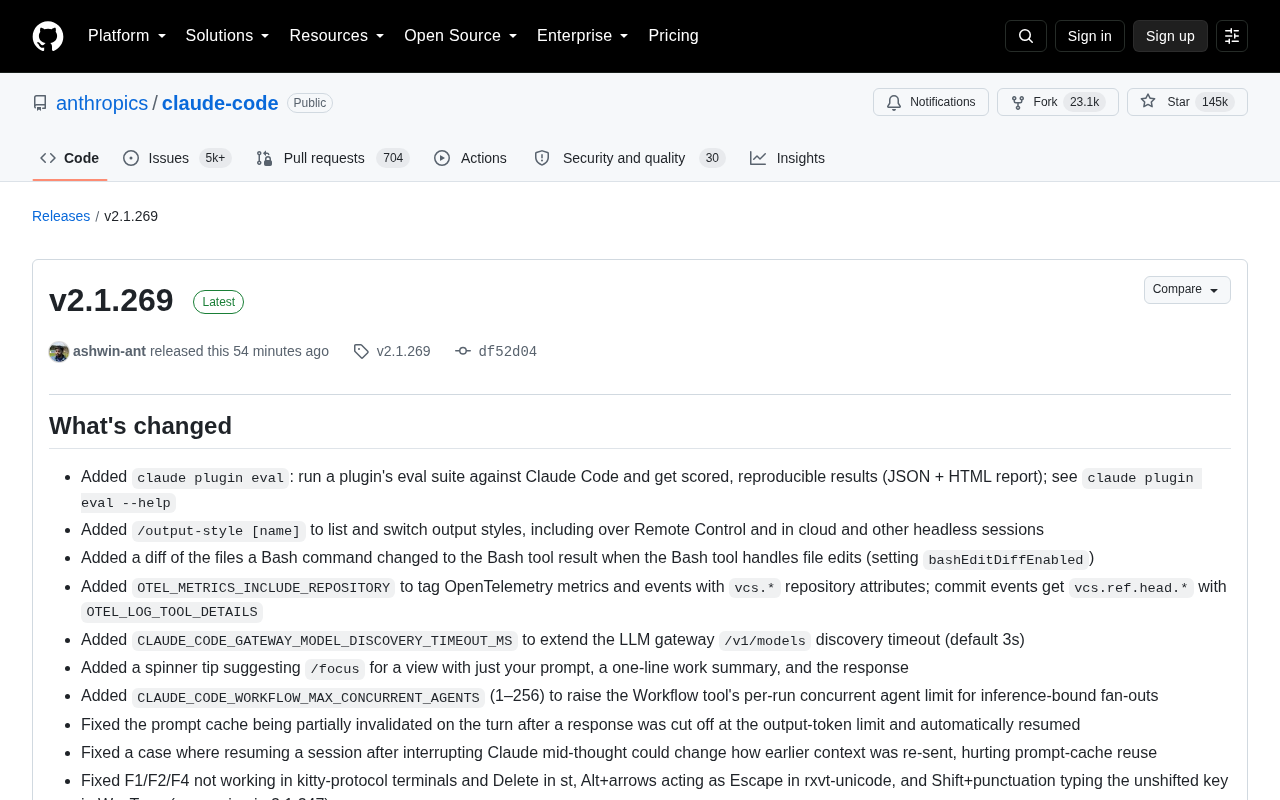Image resolution: width=1280 pixels, height=800 pixels.
Task: Click the Public visibility label
Action: click(310, 103)
